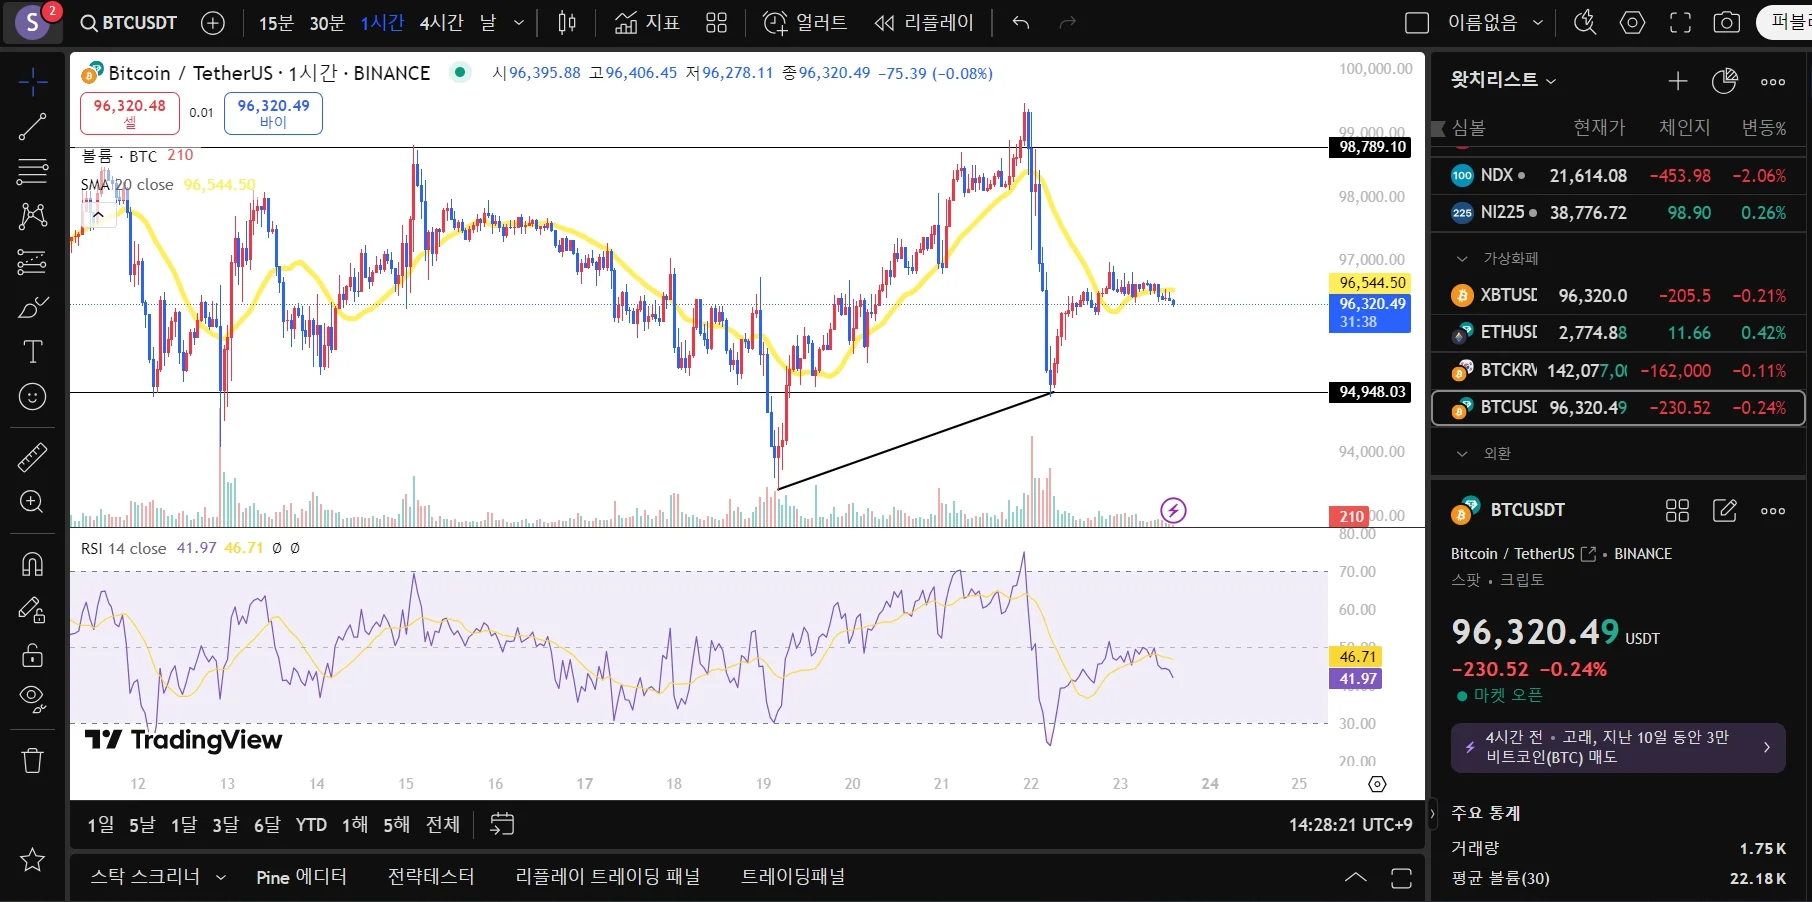Open the candlestick chart type menu
This screenshot has height=902, width=1812.
coord(567,22)
